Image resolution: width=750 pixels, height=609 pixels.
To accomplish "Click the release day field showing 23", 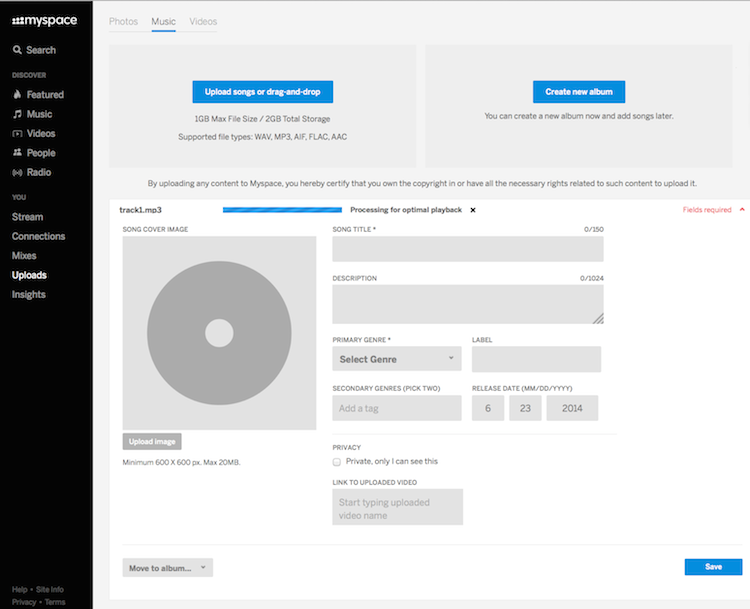I will tap(525, 408).
